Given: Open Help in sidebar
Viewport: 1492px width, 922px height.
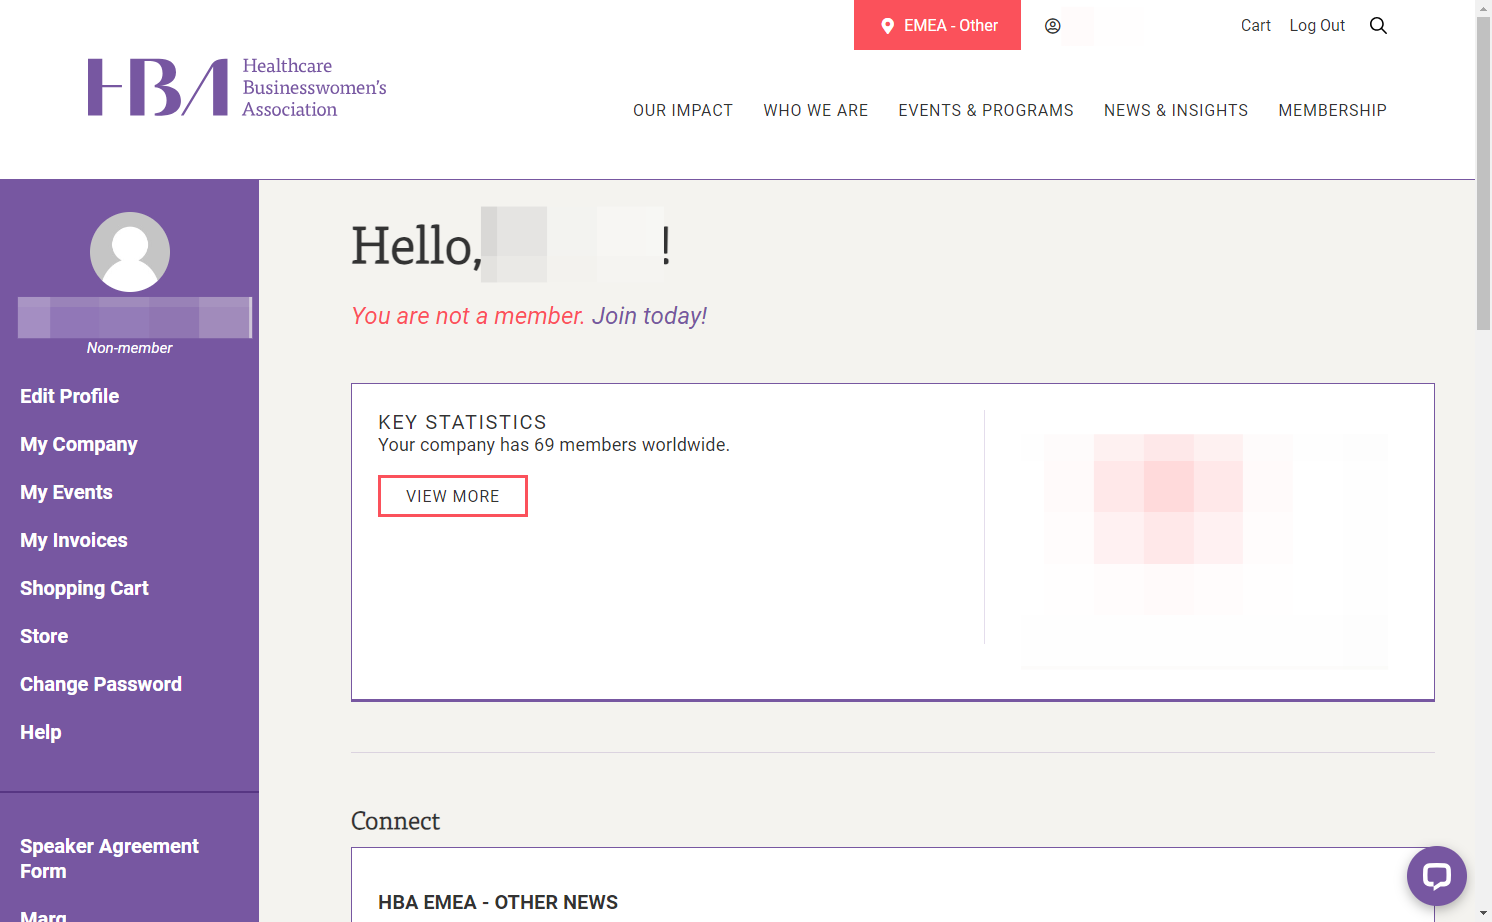Looking at the screenshot, I should 40,732.
